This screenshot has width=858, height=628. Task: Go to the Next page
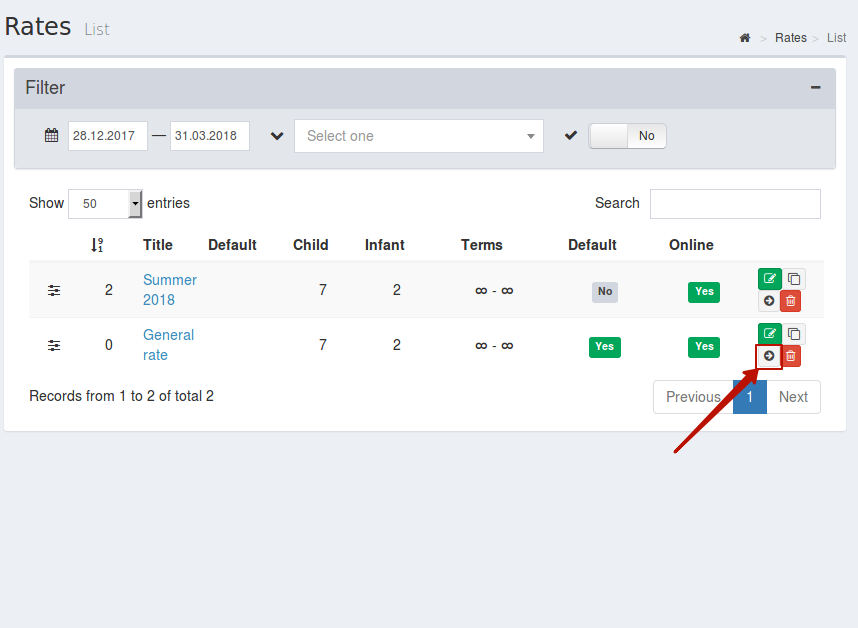click(793, 397)
